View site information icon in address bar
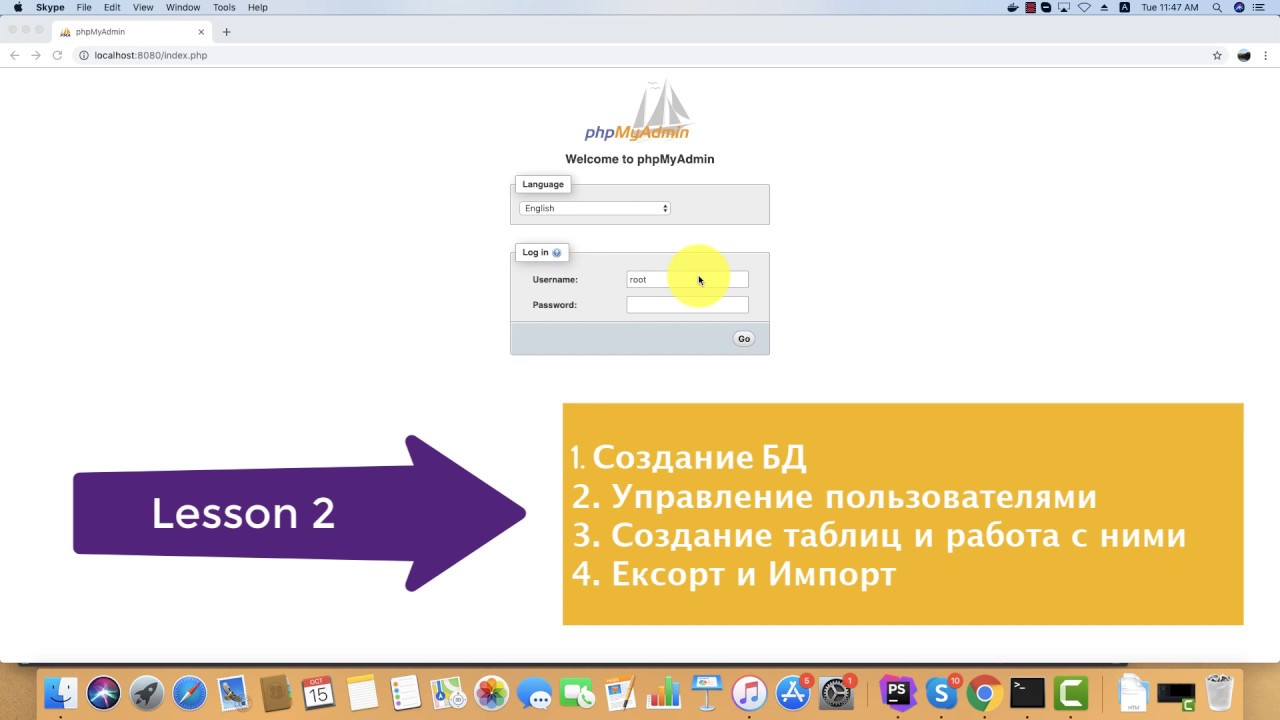Viewport: 1280px width, 720px height. coord(84,56)
